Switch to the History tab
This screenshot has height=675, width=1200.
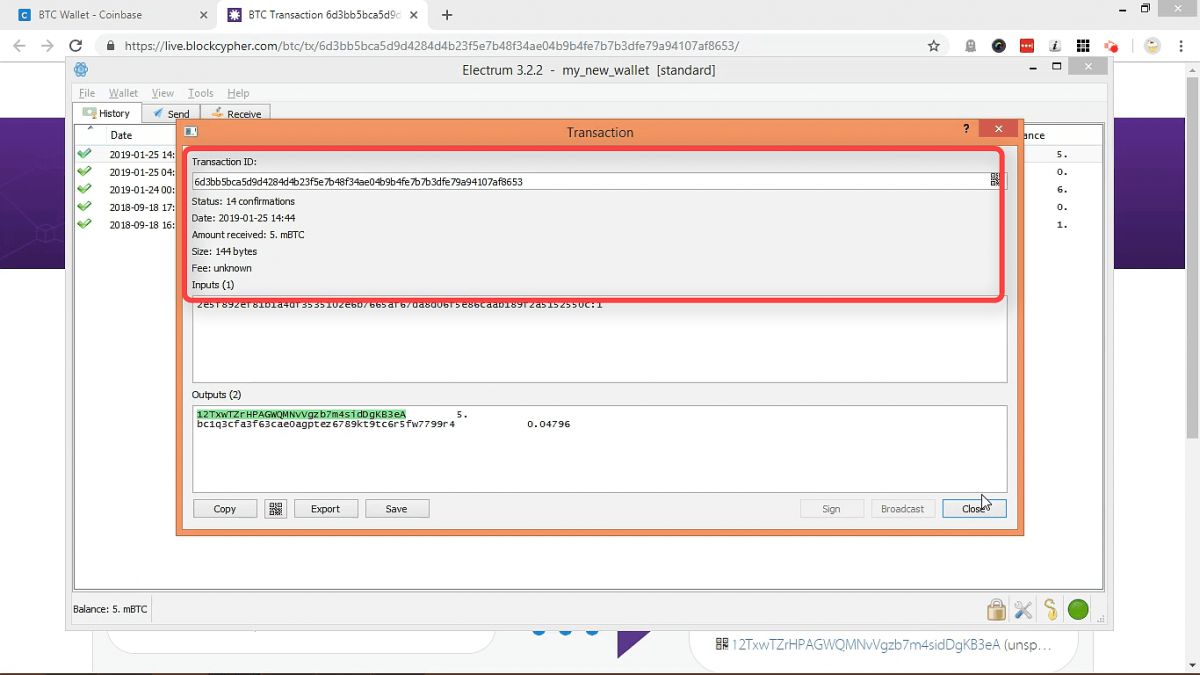[107, 113]
